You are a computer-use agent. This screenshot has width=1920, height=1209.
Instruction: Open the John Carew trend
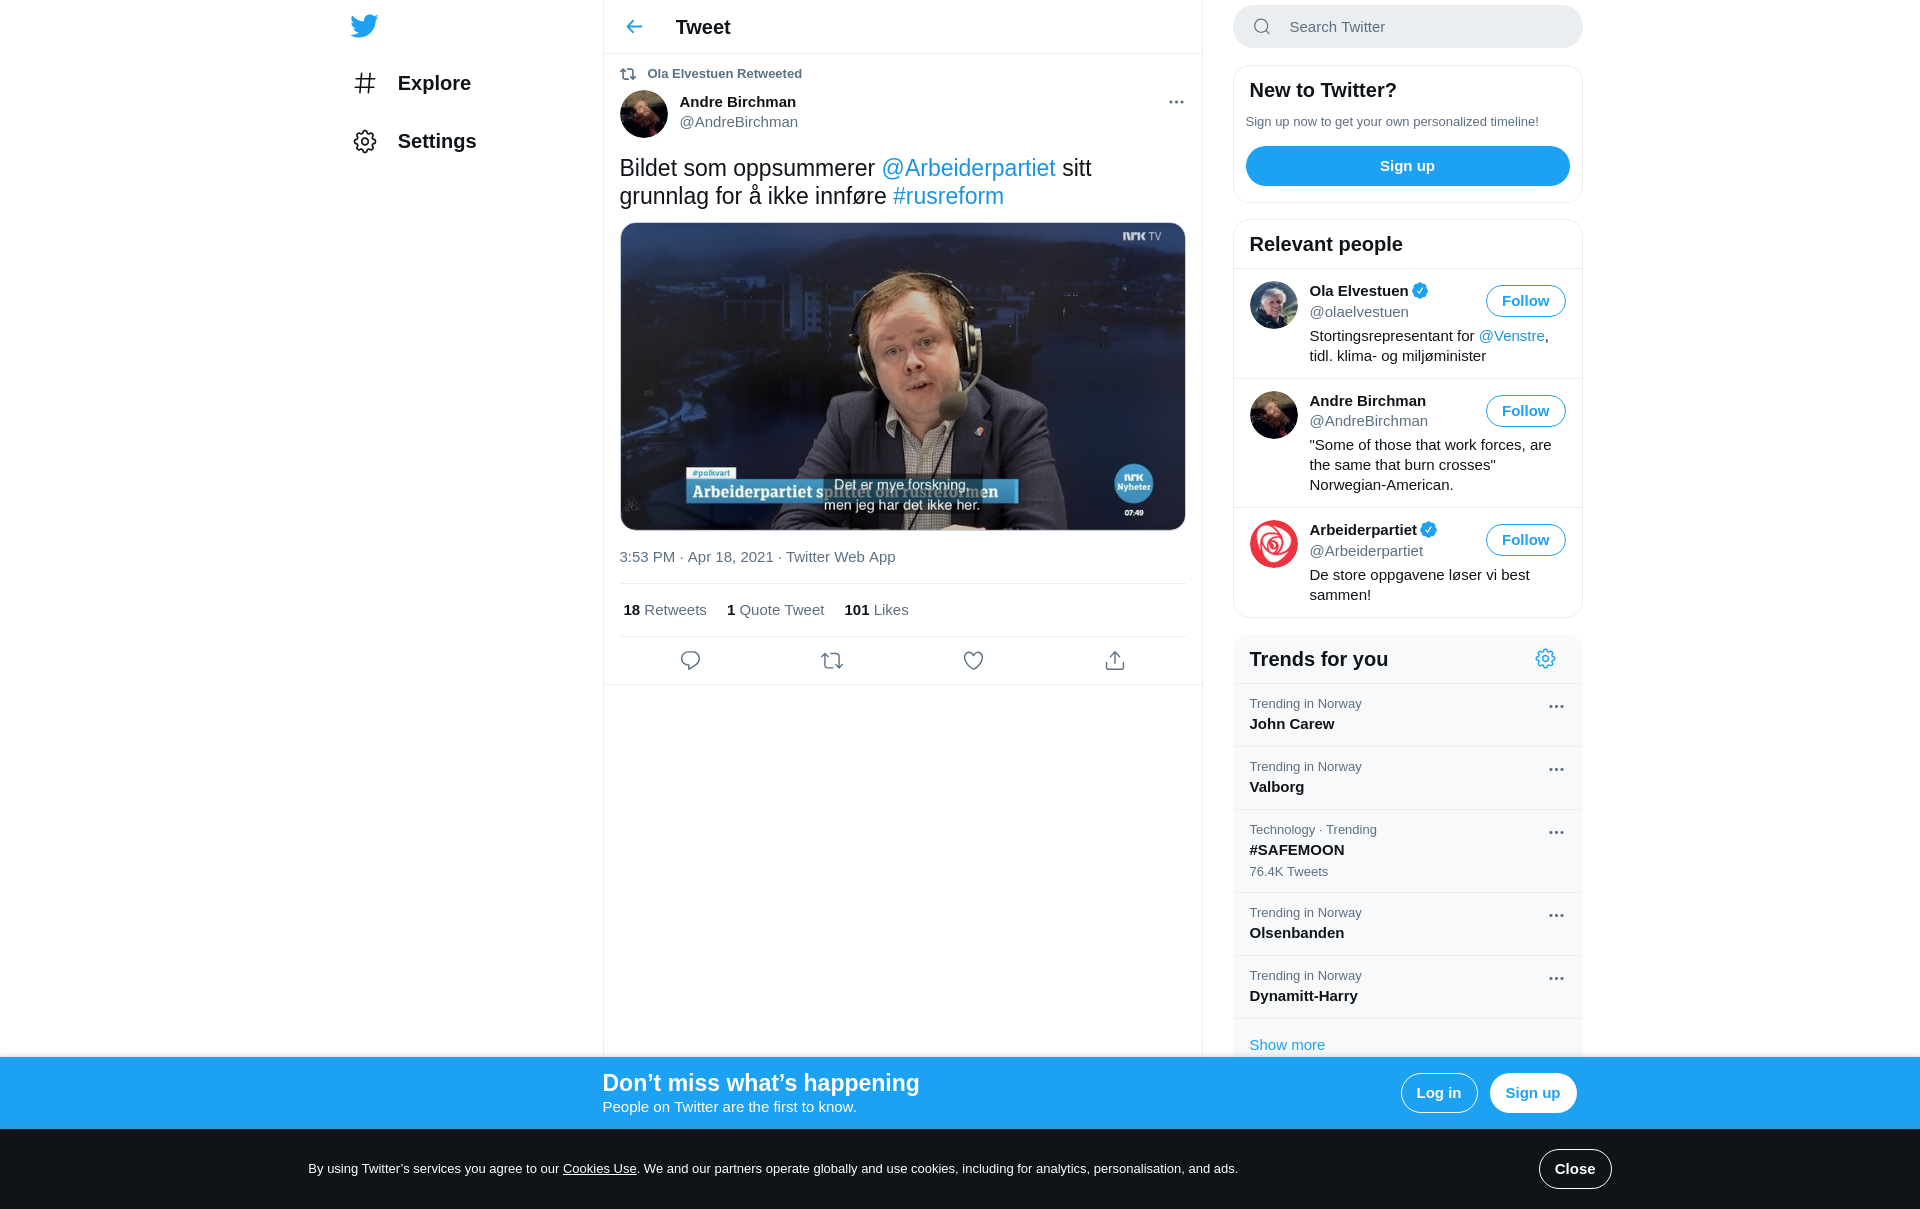tap(1407, 715)
